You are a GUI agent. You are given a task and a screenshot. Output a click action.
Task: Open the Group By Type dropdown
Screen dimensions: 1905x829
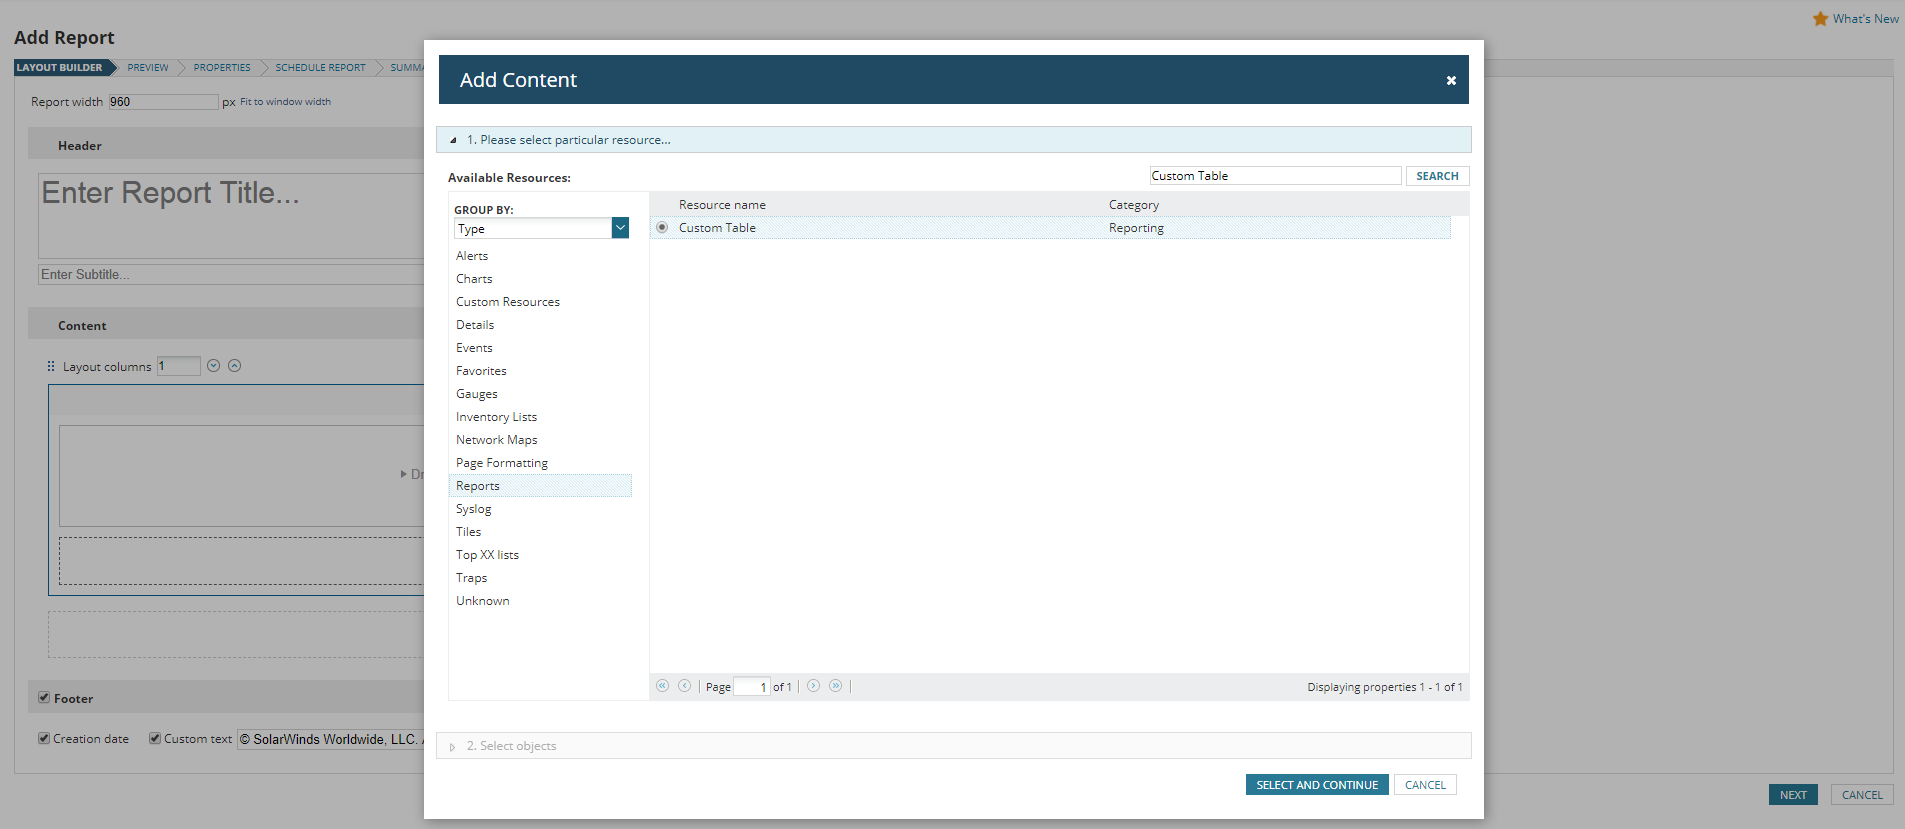(x=620, y=228)
